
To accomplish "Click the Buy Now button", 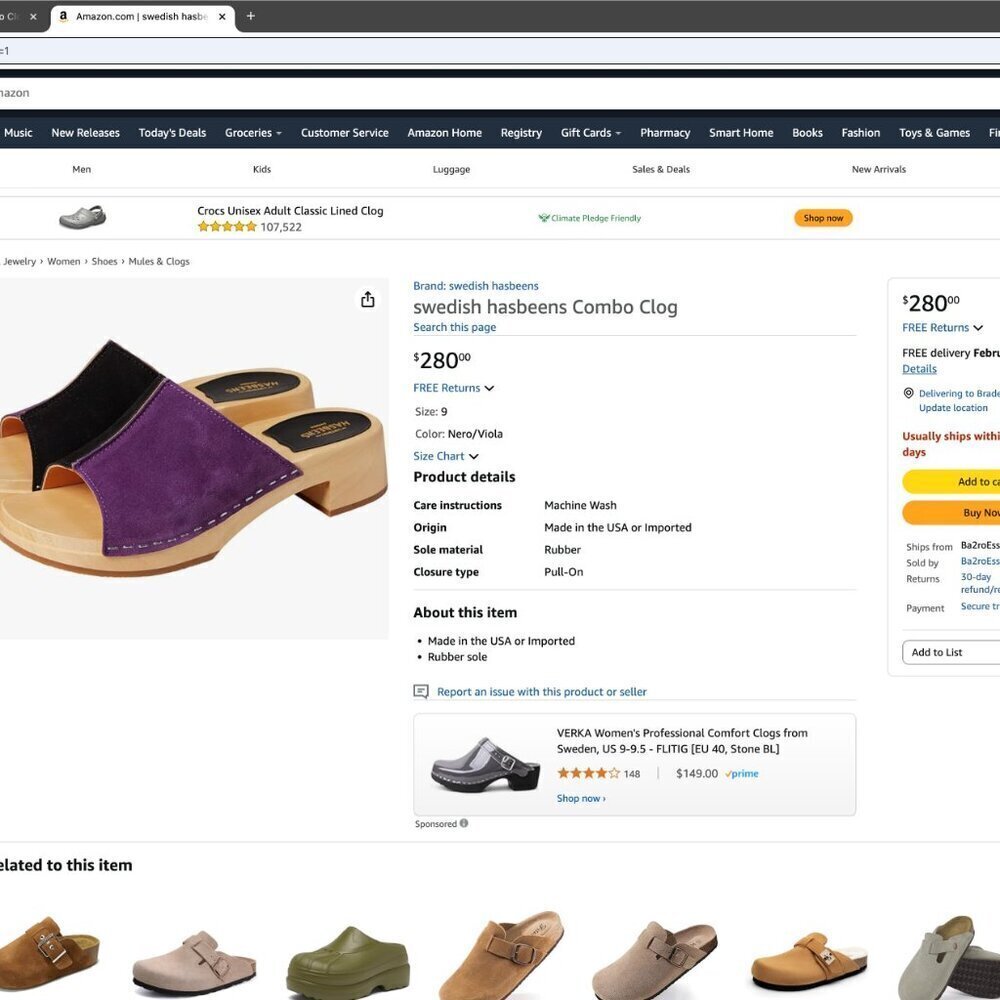I will (951, 513).
